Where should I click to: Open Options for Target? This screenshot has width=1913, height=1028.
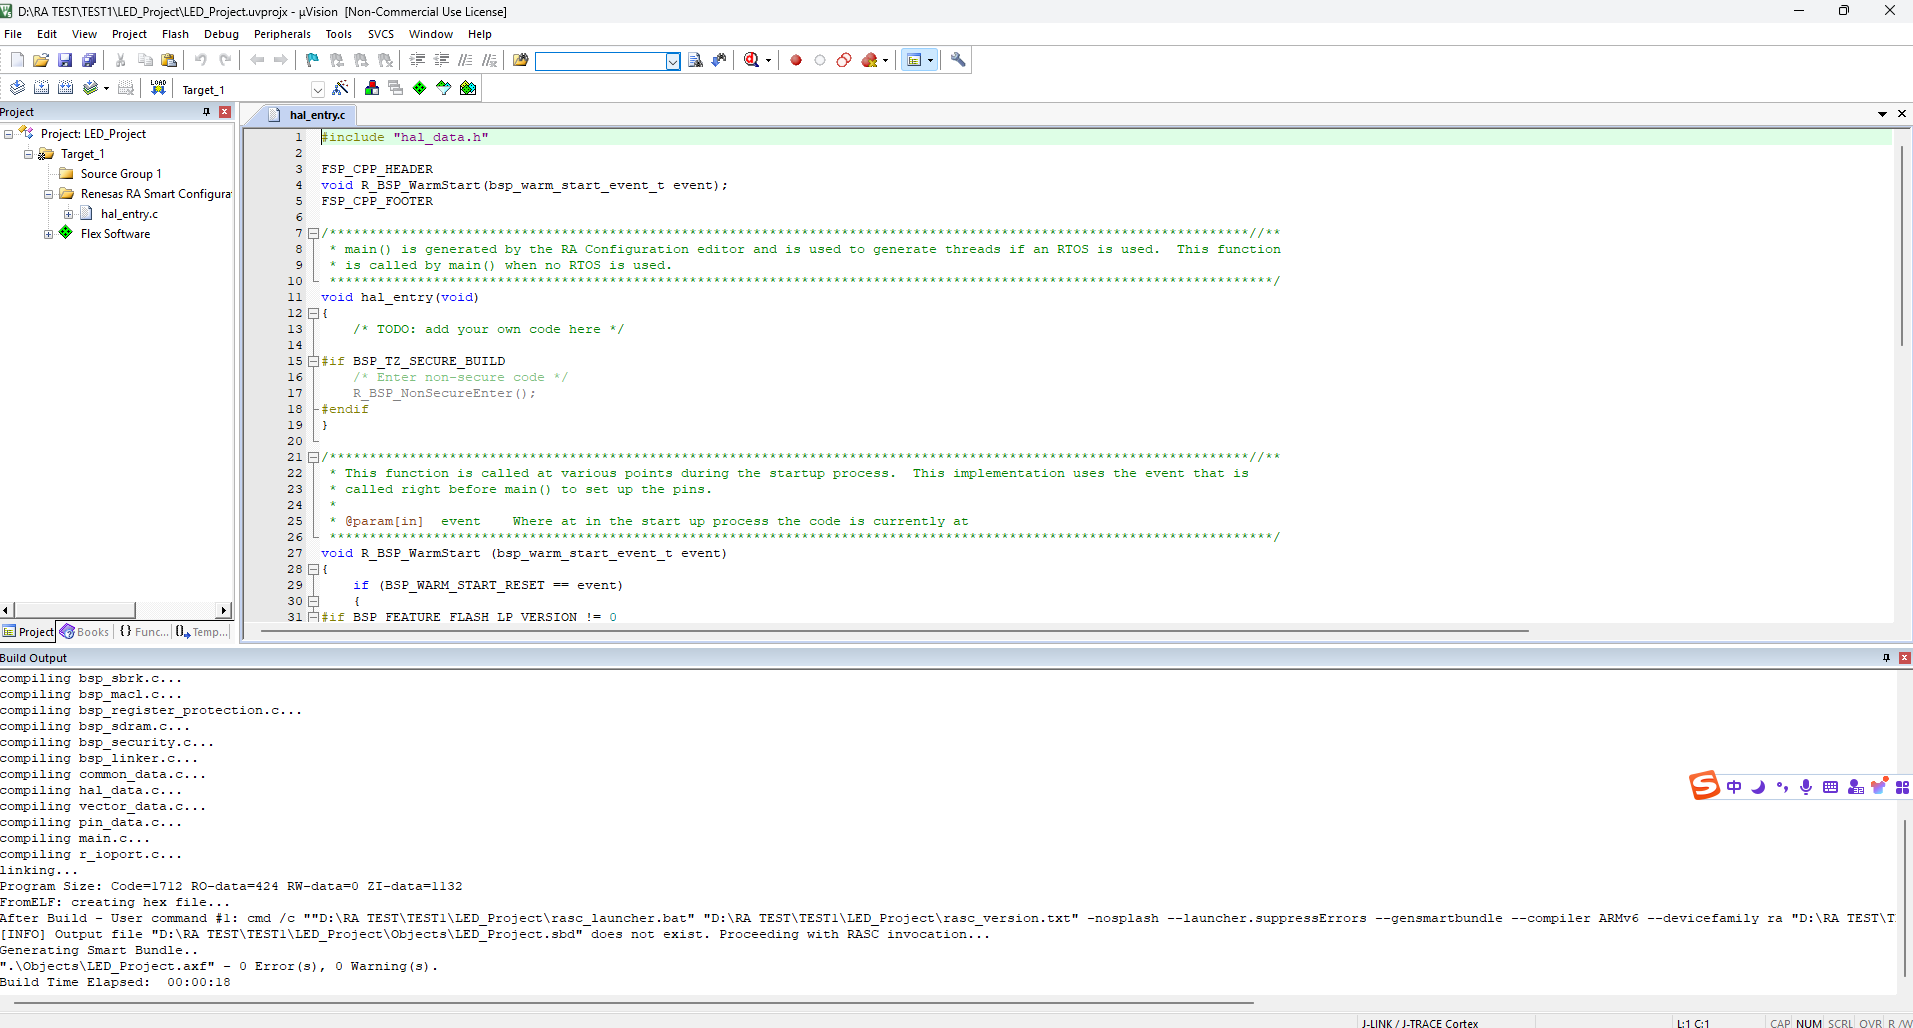(340, 88)
